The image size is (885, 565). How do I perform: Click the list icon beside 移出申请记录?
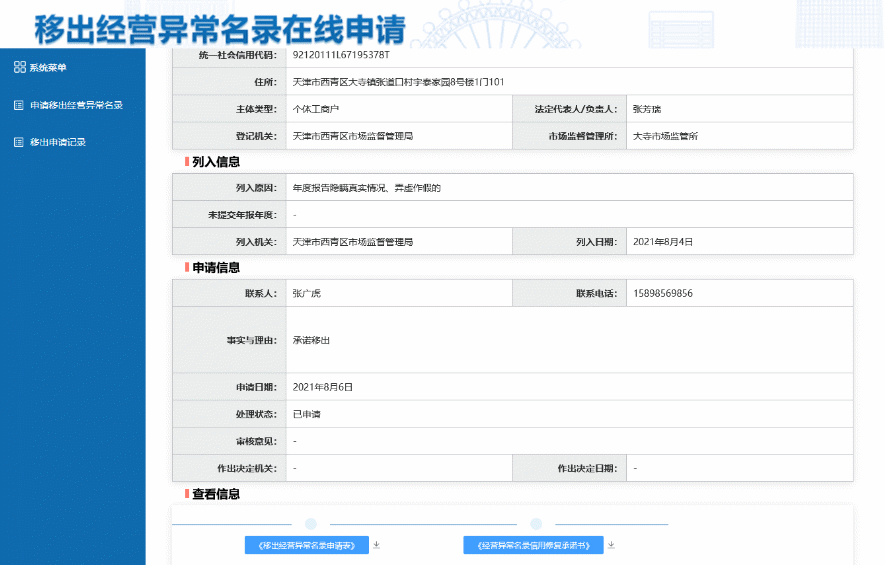19,142
